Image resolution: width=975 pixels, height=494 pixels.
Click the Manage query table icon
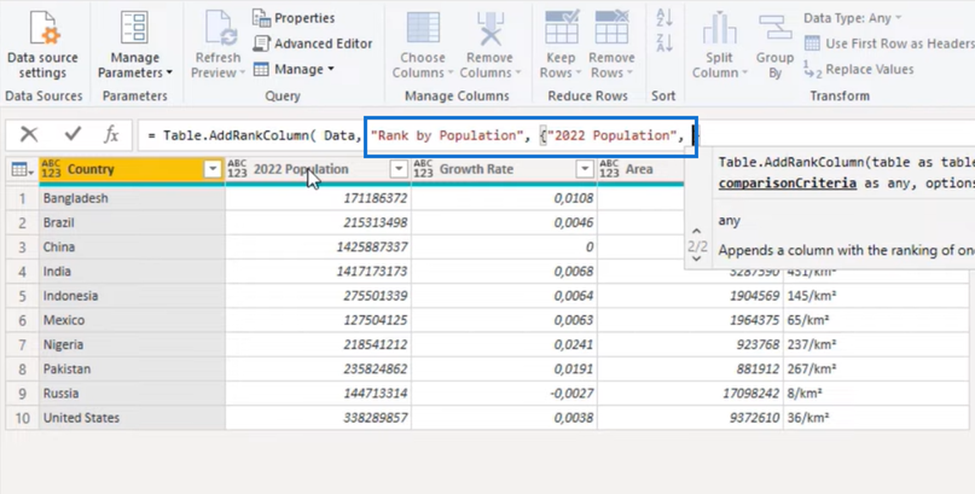coord(261,69)
